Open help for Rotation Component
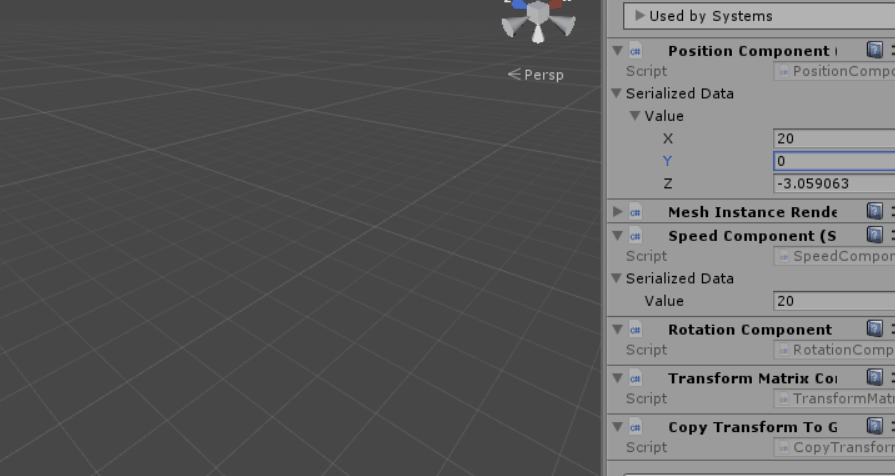Viewport: 895px width, 476px height. click(874, 328)
